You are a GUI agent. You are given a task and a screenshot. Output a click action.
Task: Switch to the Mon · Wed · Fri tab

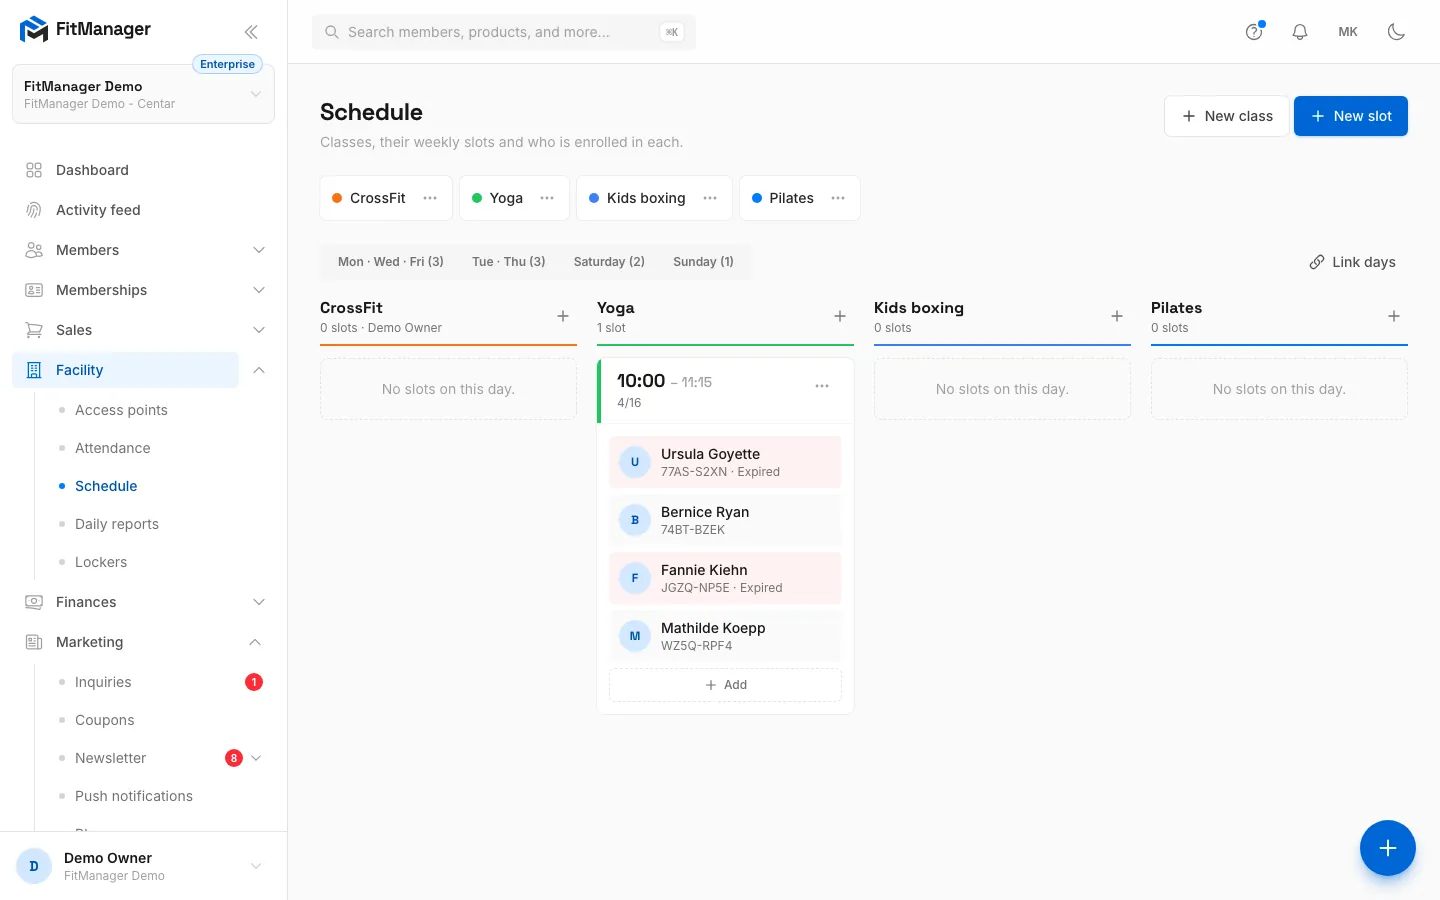391,262
